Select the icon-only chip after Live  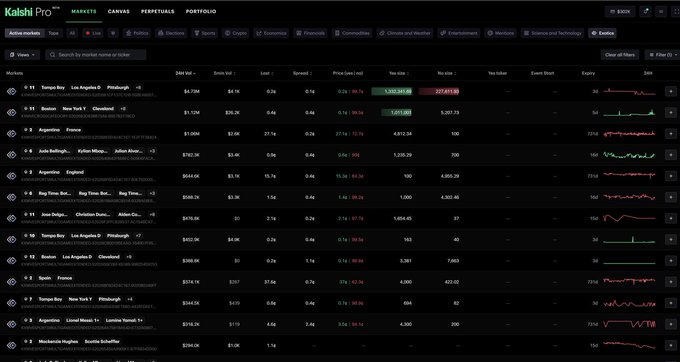point(113,33)
